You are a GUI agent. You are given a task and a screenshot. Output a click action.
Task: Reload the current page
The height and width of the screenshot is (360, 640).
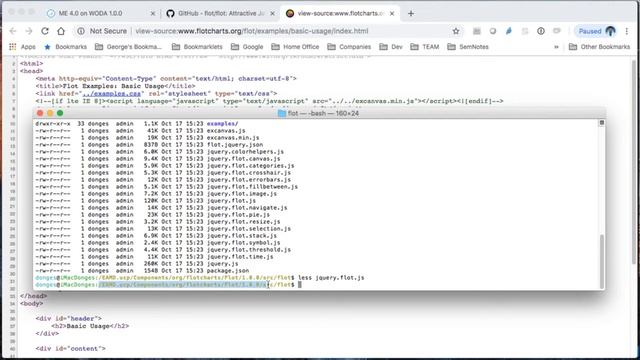click(45, 31)
